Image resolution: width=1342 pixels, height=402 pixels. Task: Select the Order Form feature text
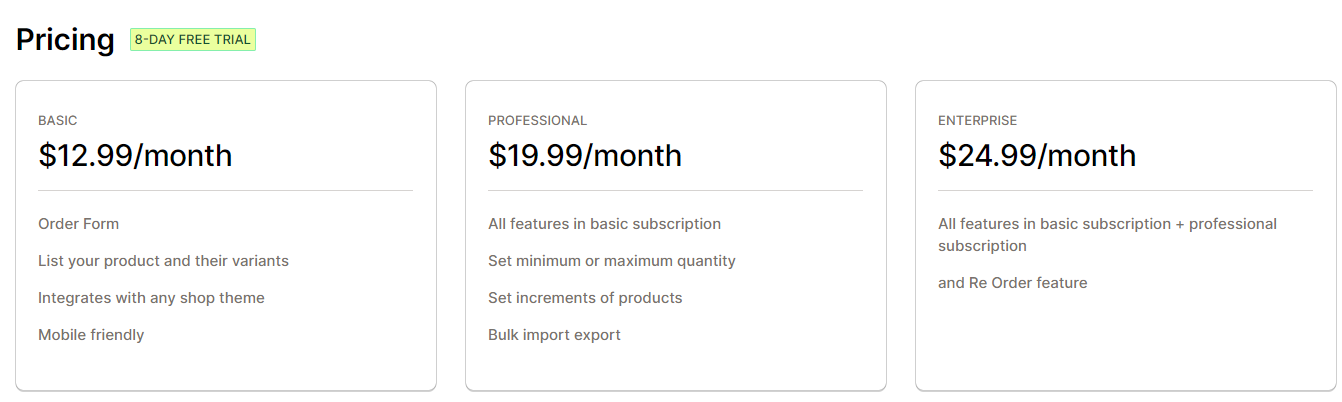[78, 224]
